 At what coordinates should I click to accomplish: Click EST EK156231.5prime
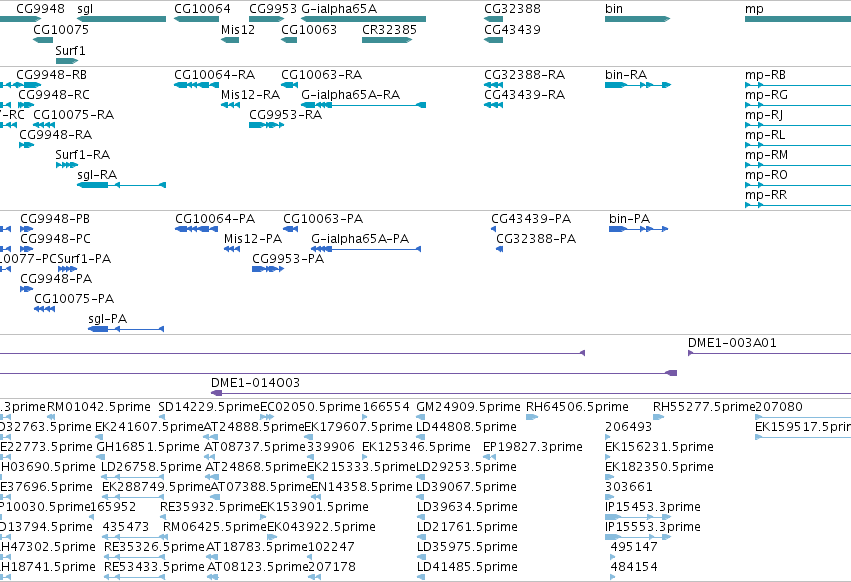click(x=659, y=447)
